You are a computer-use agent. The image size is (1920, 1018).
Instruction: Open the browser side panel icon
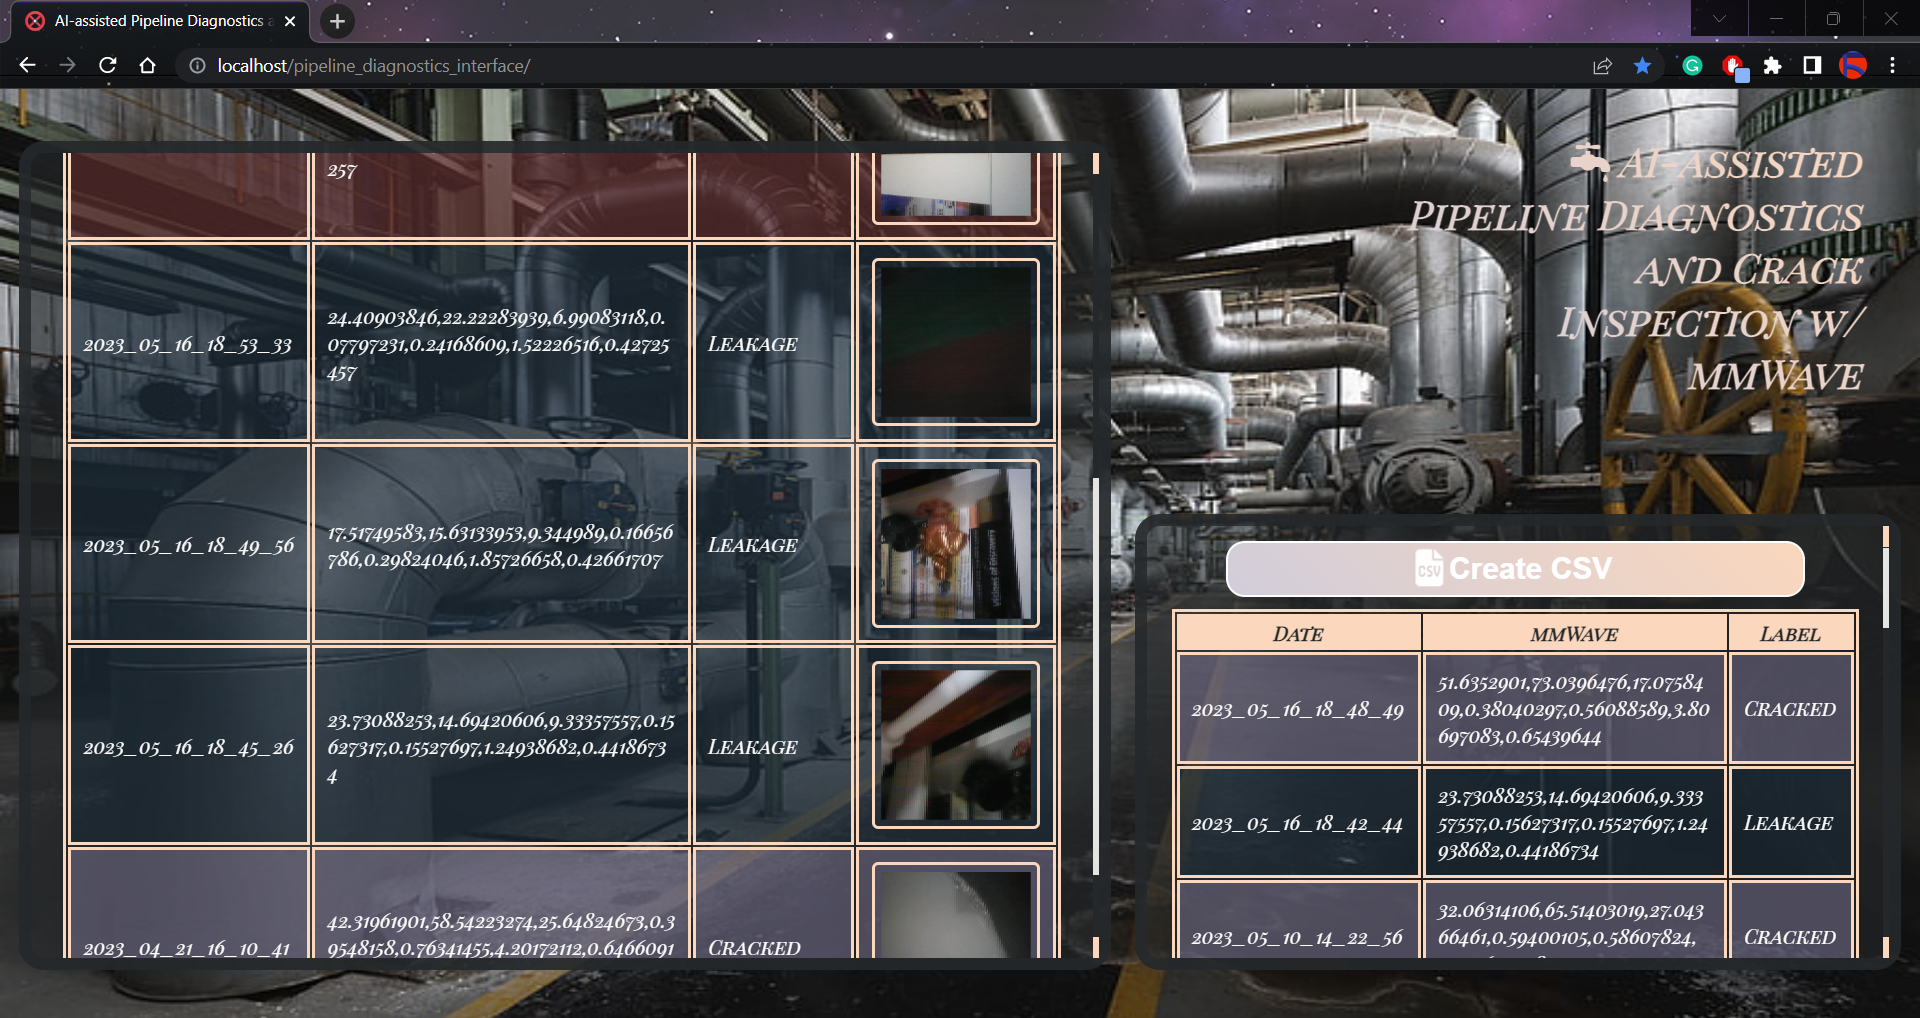pos(1812,66)
